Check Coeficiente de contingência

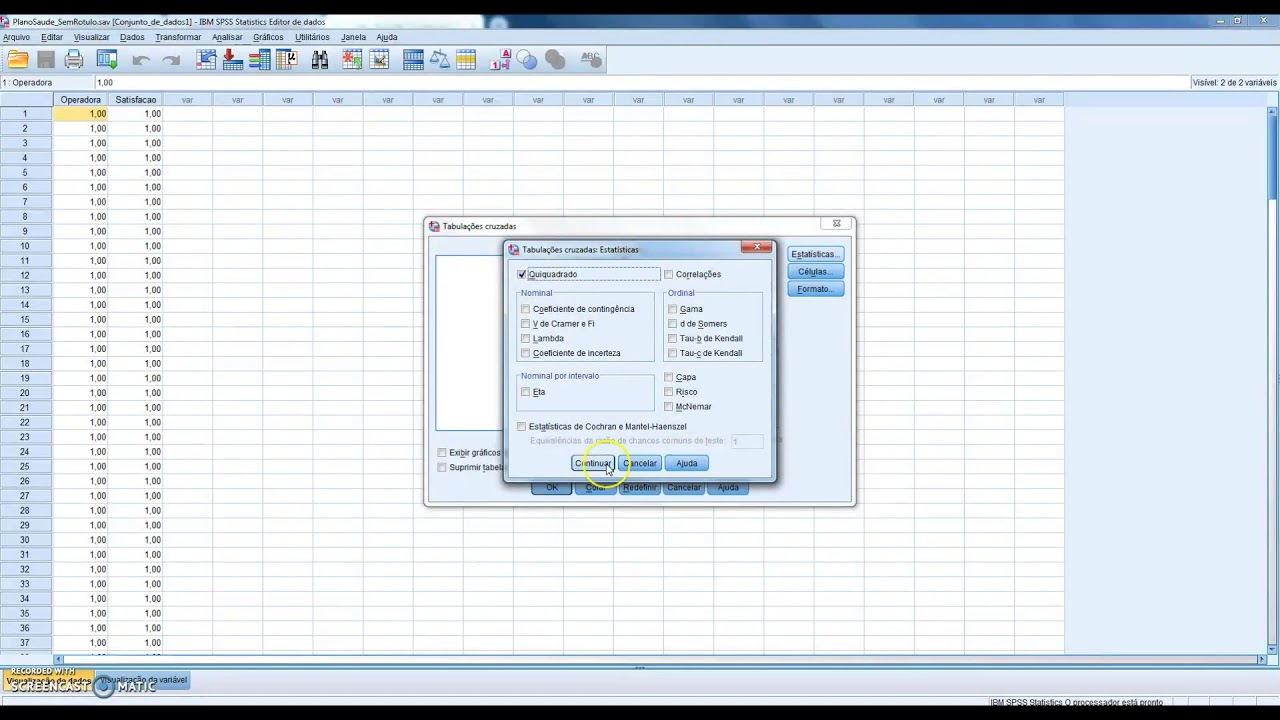[526, 309]
